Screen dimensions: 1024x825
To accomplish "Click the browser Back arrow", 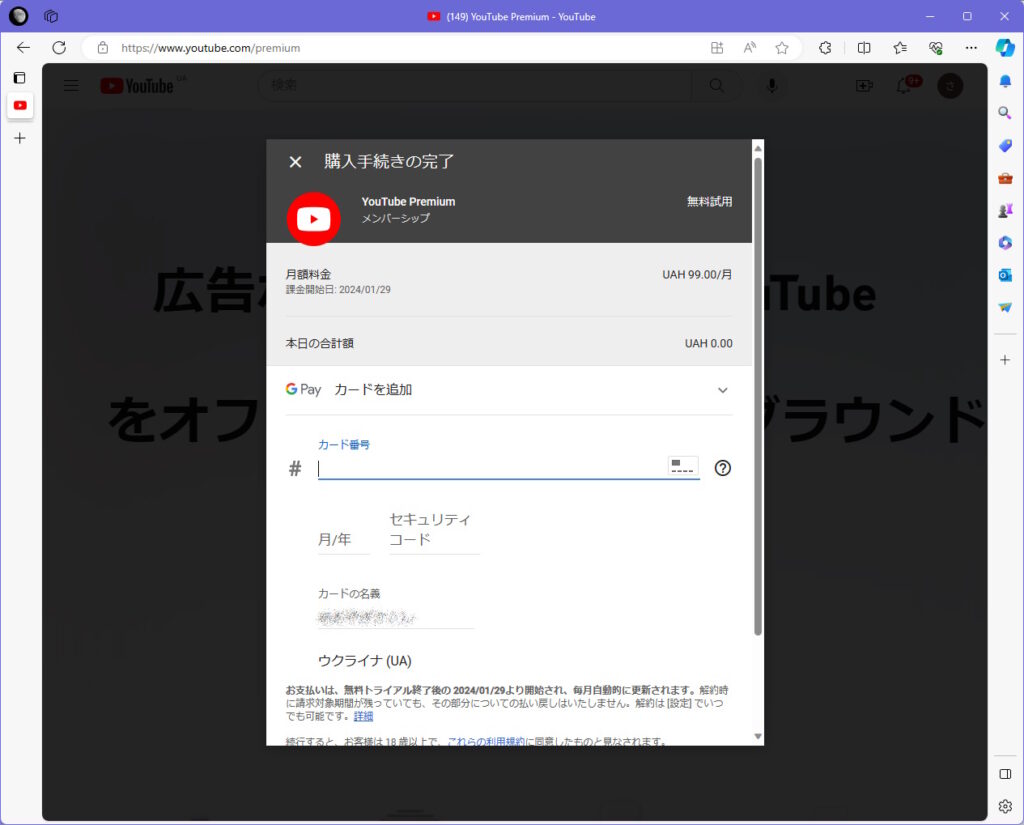I will (x=24, y=48).
